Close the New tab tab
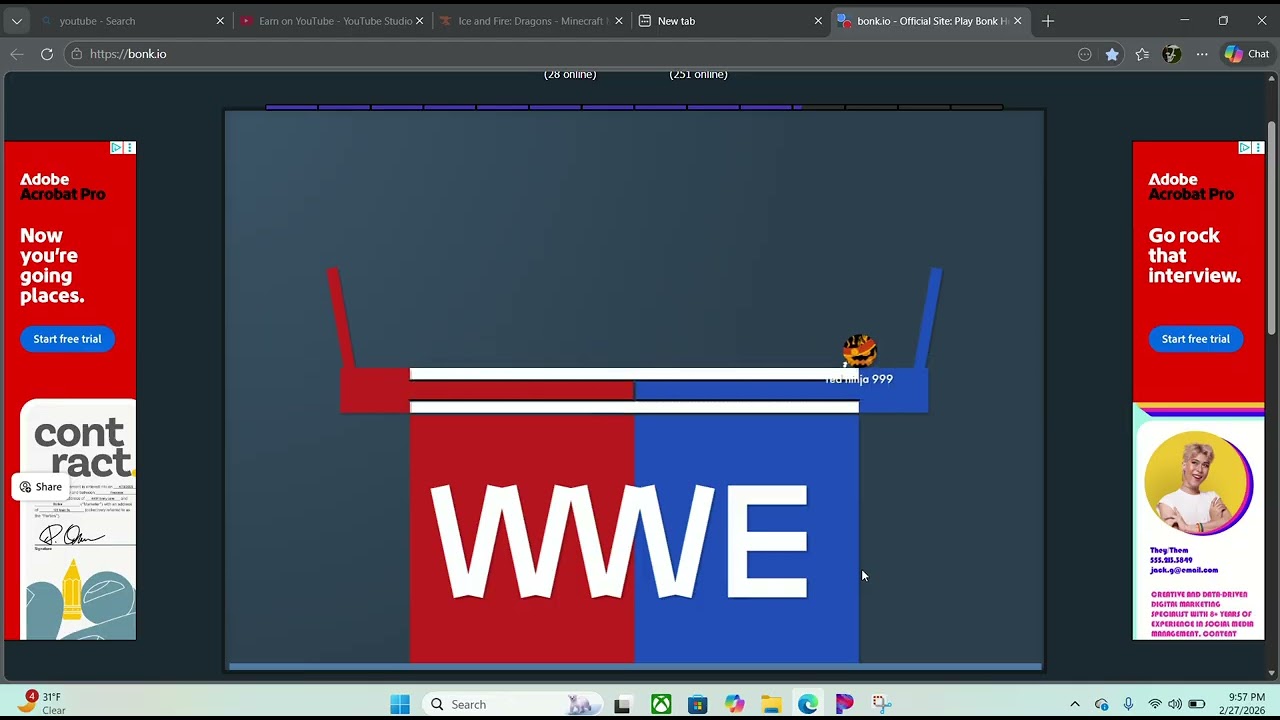 (x=818, y=21)
